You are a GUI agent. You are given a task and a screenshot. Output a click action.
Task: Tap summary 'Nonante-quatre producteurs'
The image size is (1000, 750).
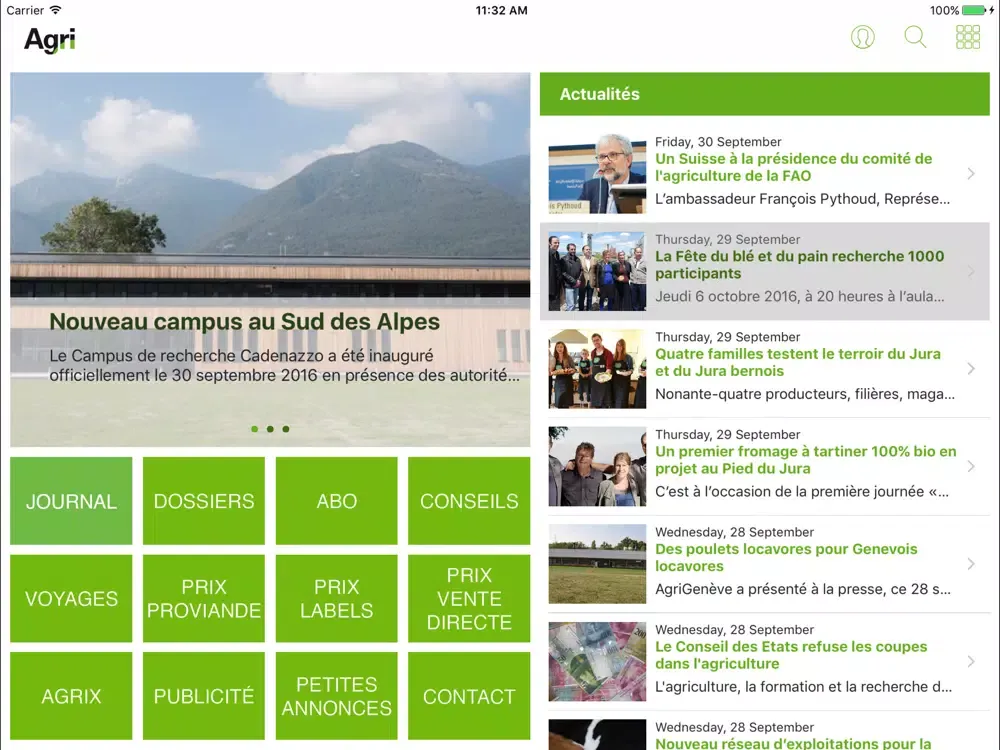tap(805, 394)
